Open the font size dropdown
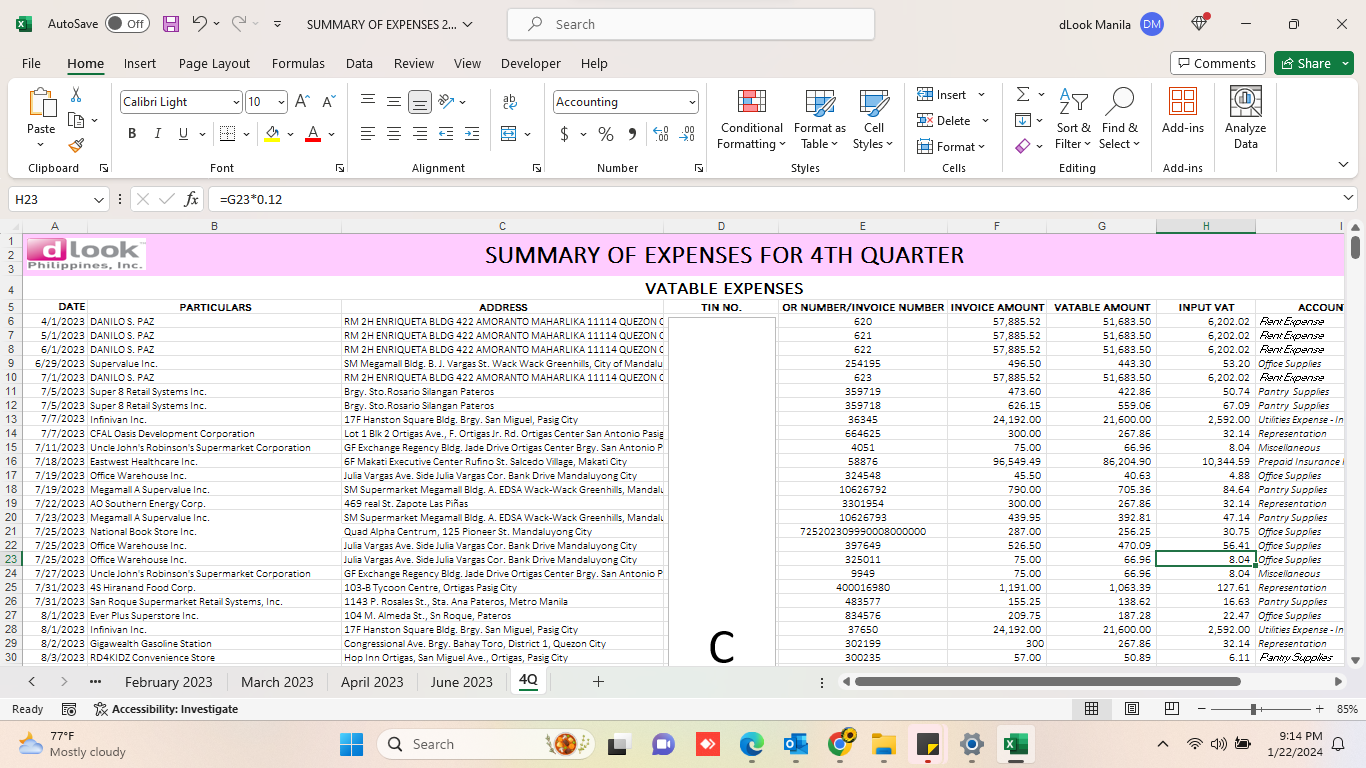Screen dimensions: 1366x768 point(282,102)
